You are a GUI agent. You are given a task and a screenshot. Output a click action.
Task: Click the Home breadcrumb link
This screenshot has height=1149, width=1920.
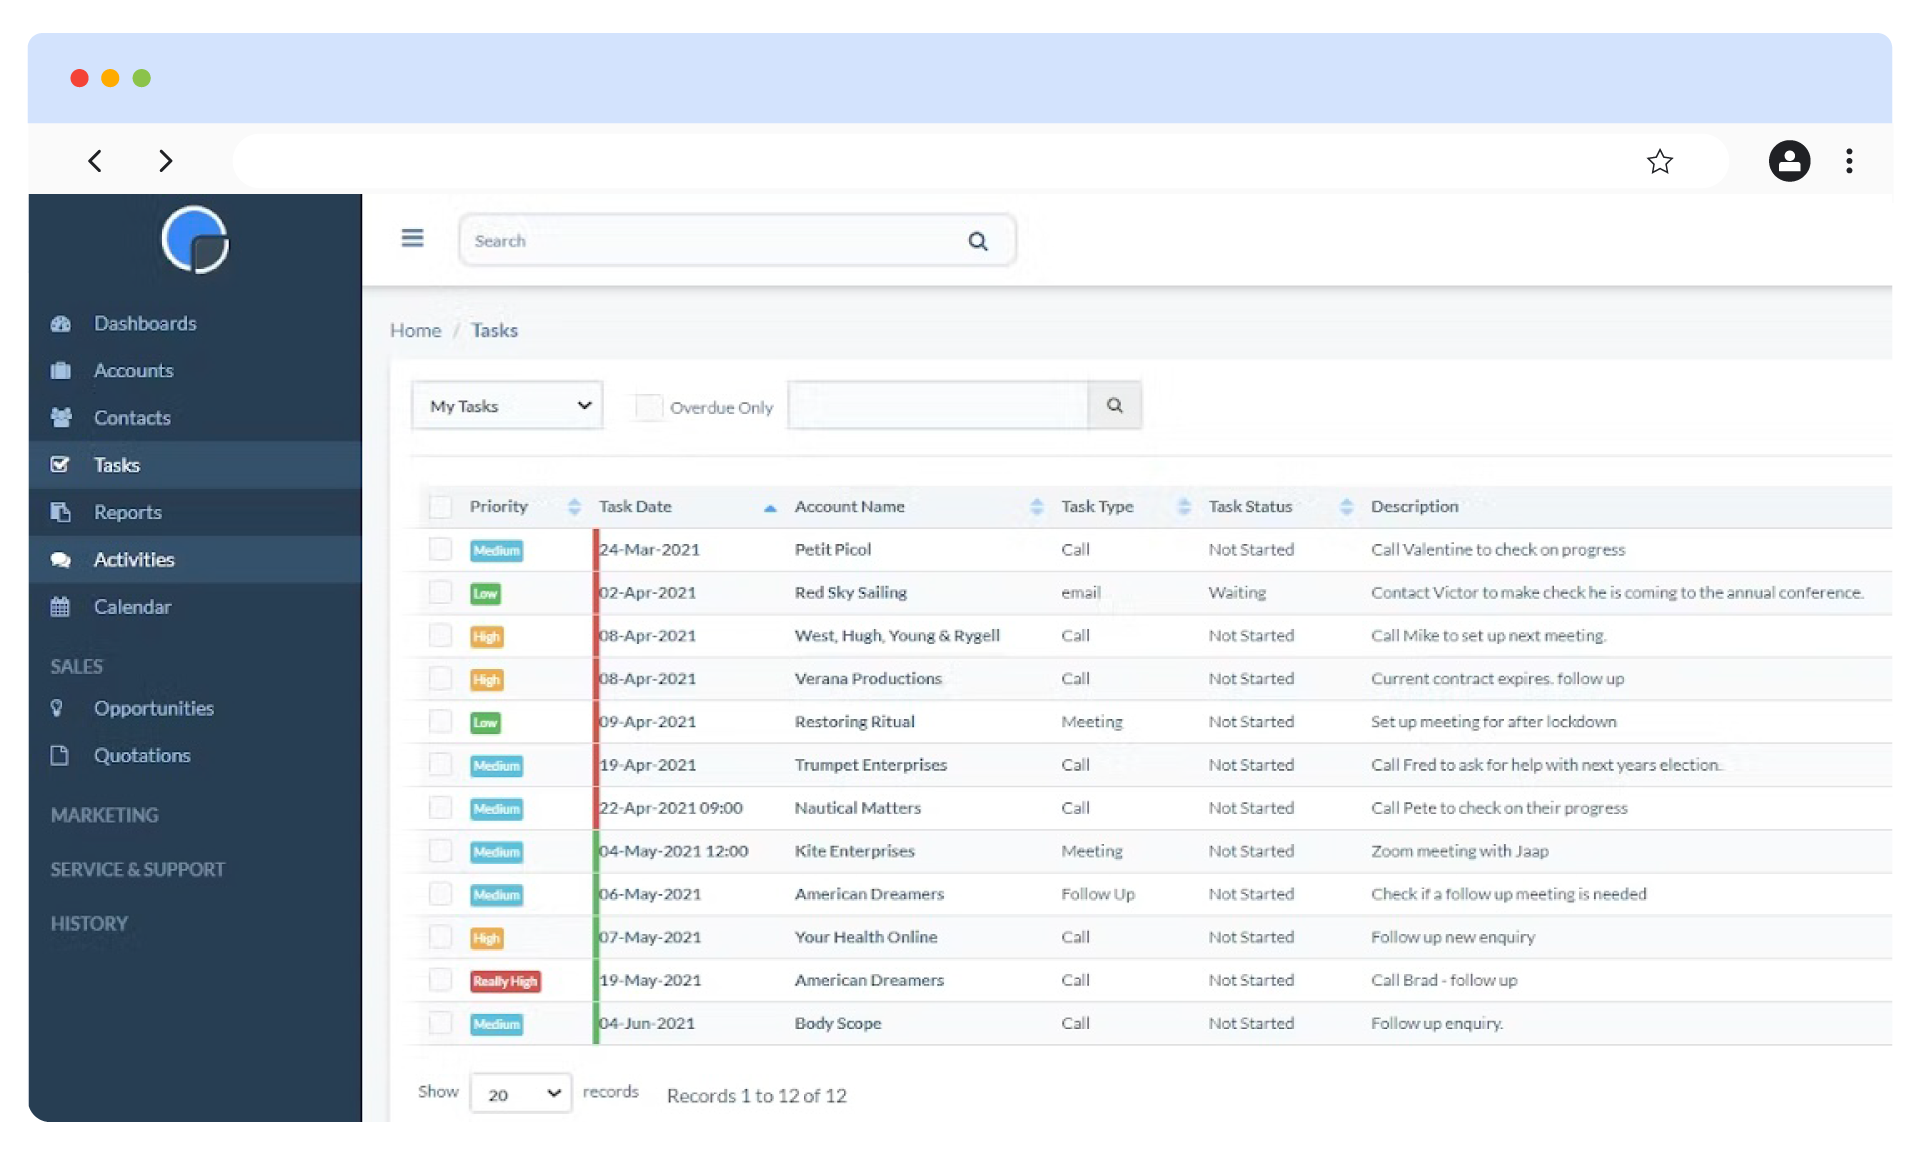[415, 330]
